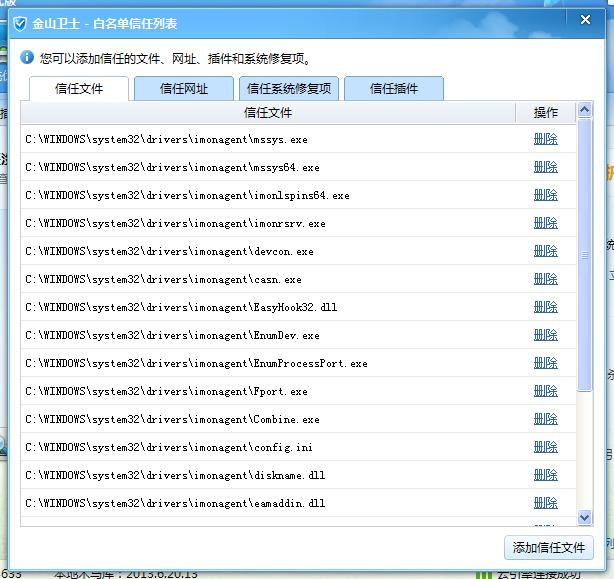Delete the EnumProcessPort.exe entry

click(545, 363)
